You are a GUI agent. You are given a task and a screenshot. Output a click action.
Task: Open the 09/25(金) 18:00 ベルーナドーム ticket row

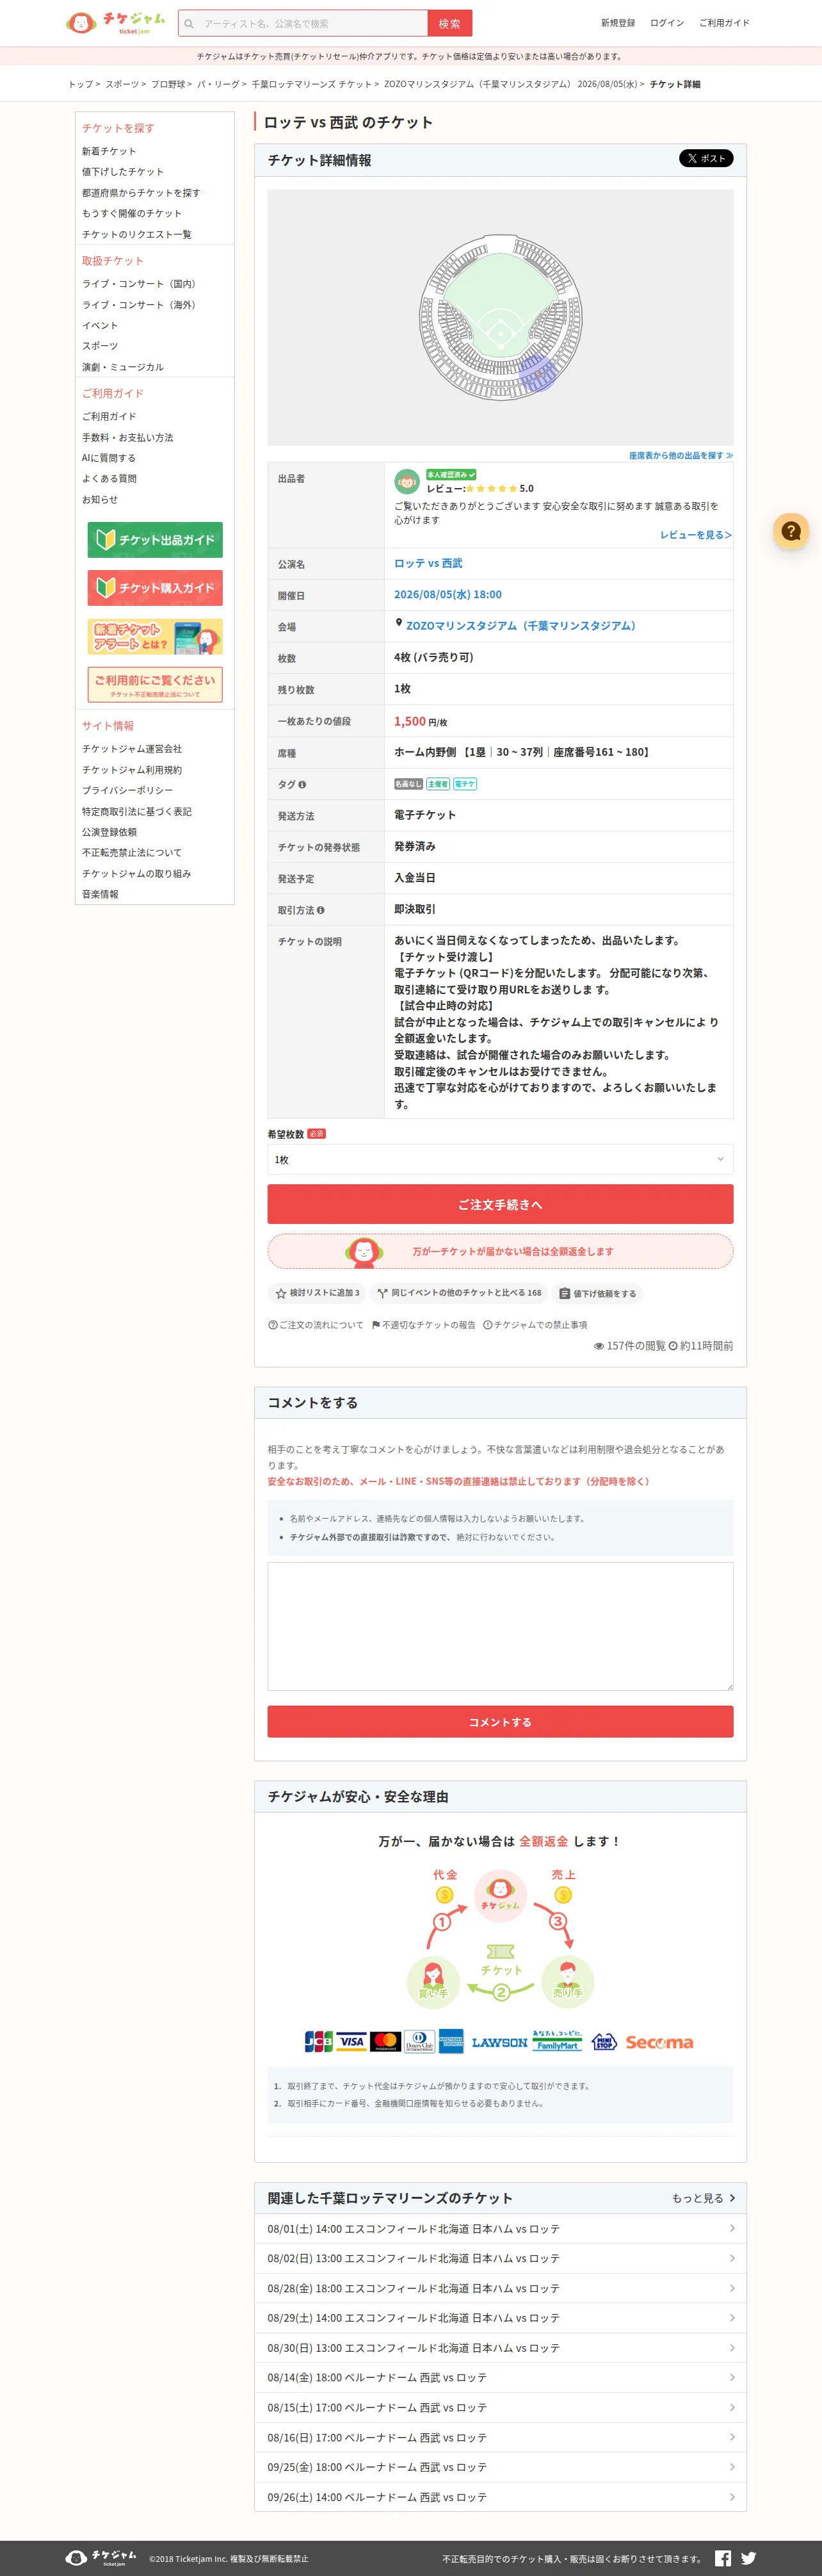point(500,2467)
